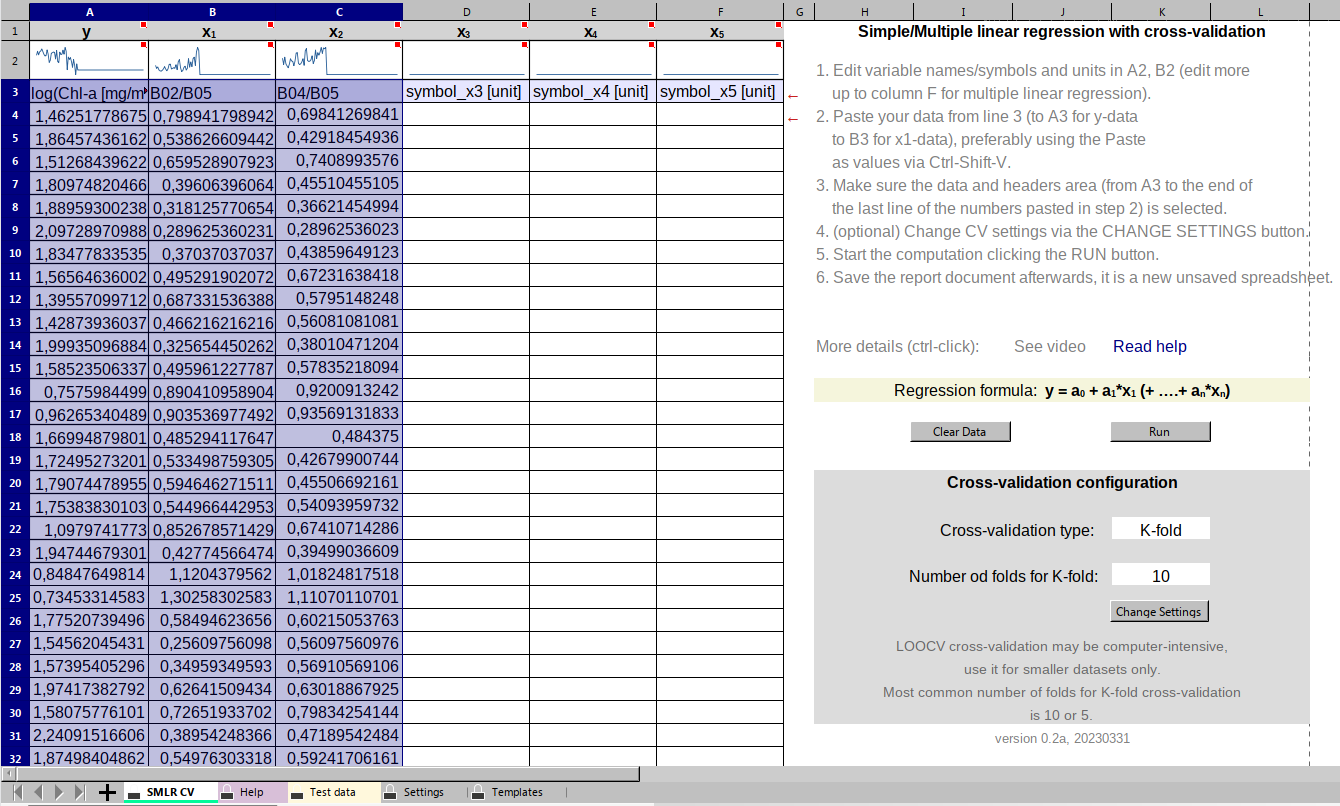Switch to the SMLR CV sheet tab
Viewport: 1340px width, 806px height.
[171, 792]
